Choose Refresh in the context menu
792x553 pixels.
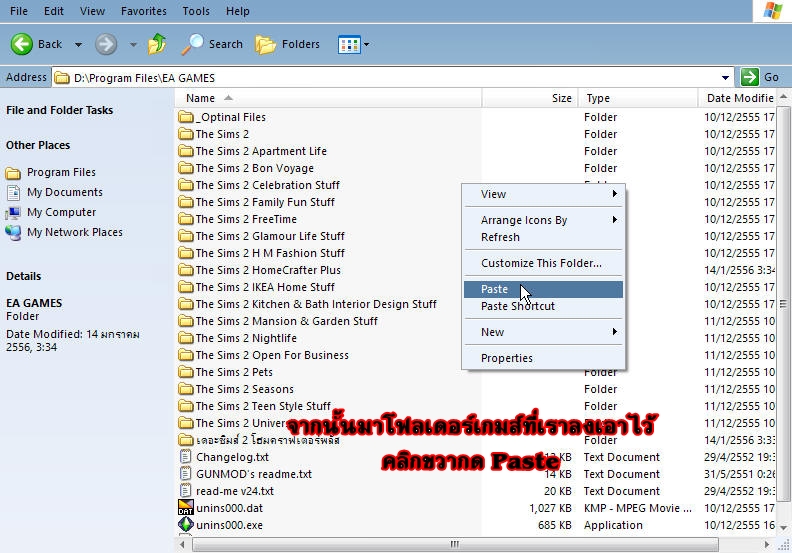click(543, 237)
